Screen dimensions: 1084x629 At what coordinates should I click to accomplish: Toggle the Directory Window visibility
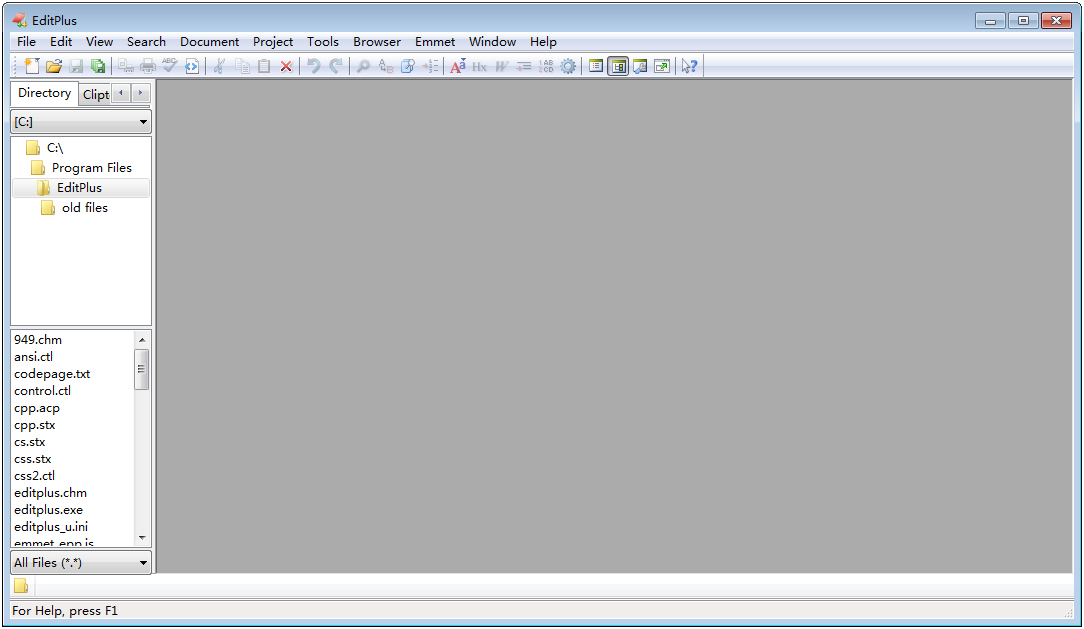pyautogui.click(x=619, y=66)
